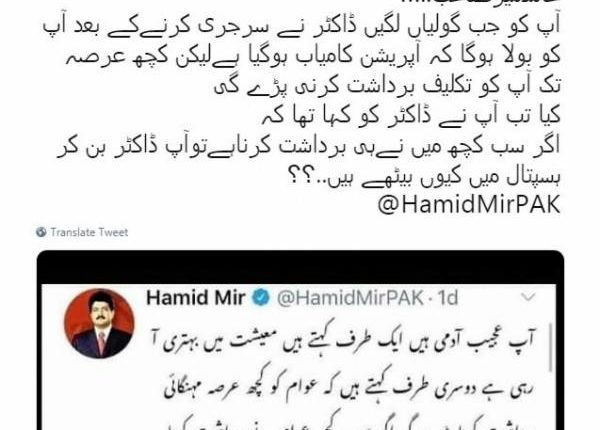Image resolution: width=600 pixels, height=430 pixels.
Task: Click the tweet line ending with question marks
Action: point(424,176)
